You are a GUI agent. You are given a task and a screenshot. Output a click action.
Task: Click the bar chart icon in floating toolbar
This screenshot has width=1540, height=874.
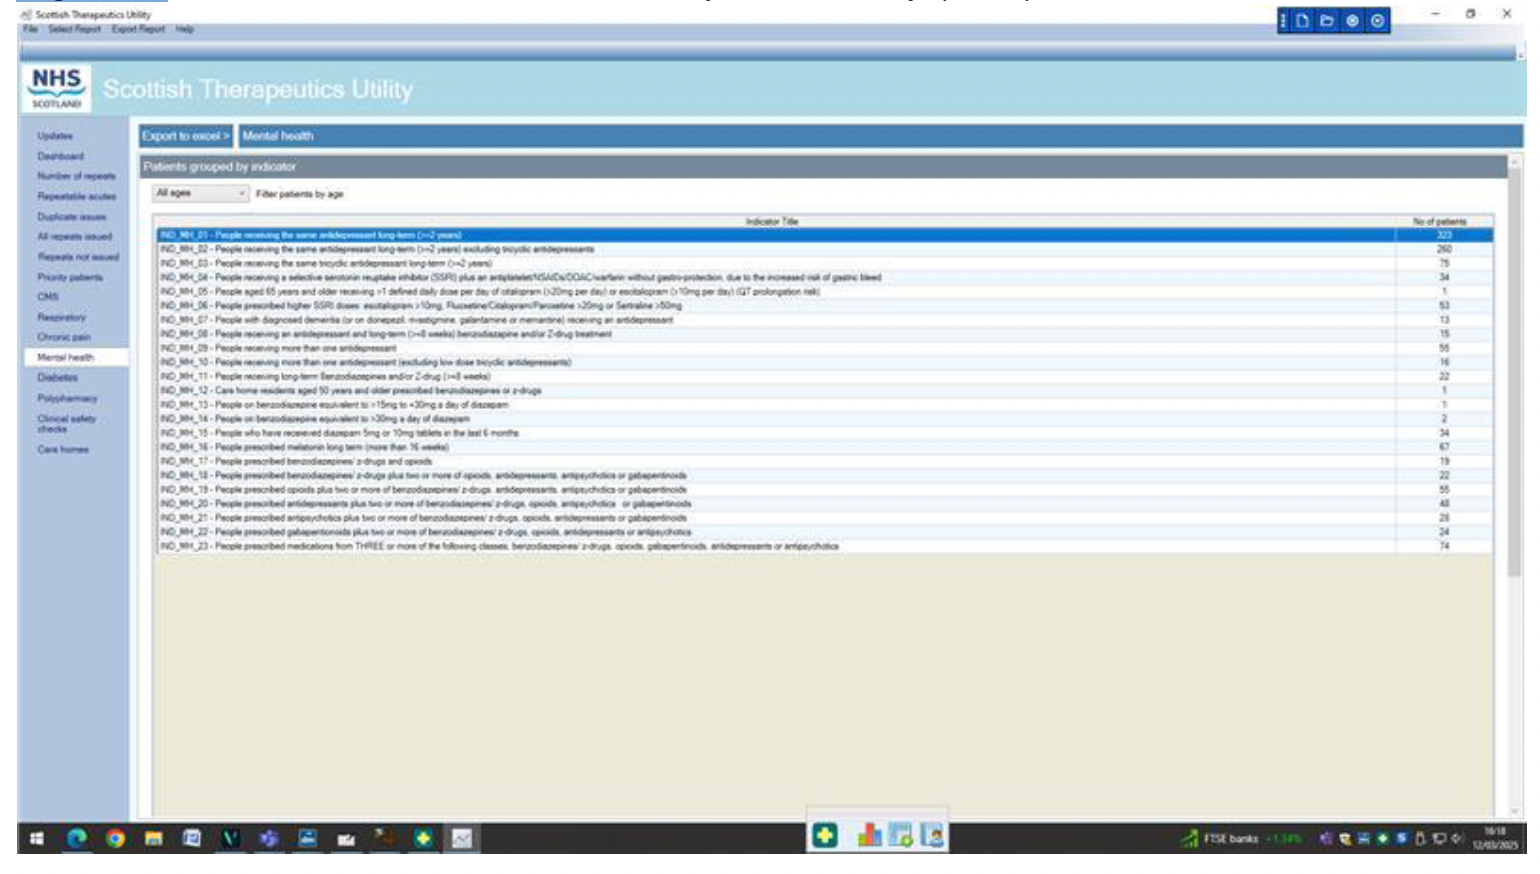(869, 835)
